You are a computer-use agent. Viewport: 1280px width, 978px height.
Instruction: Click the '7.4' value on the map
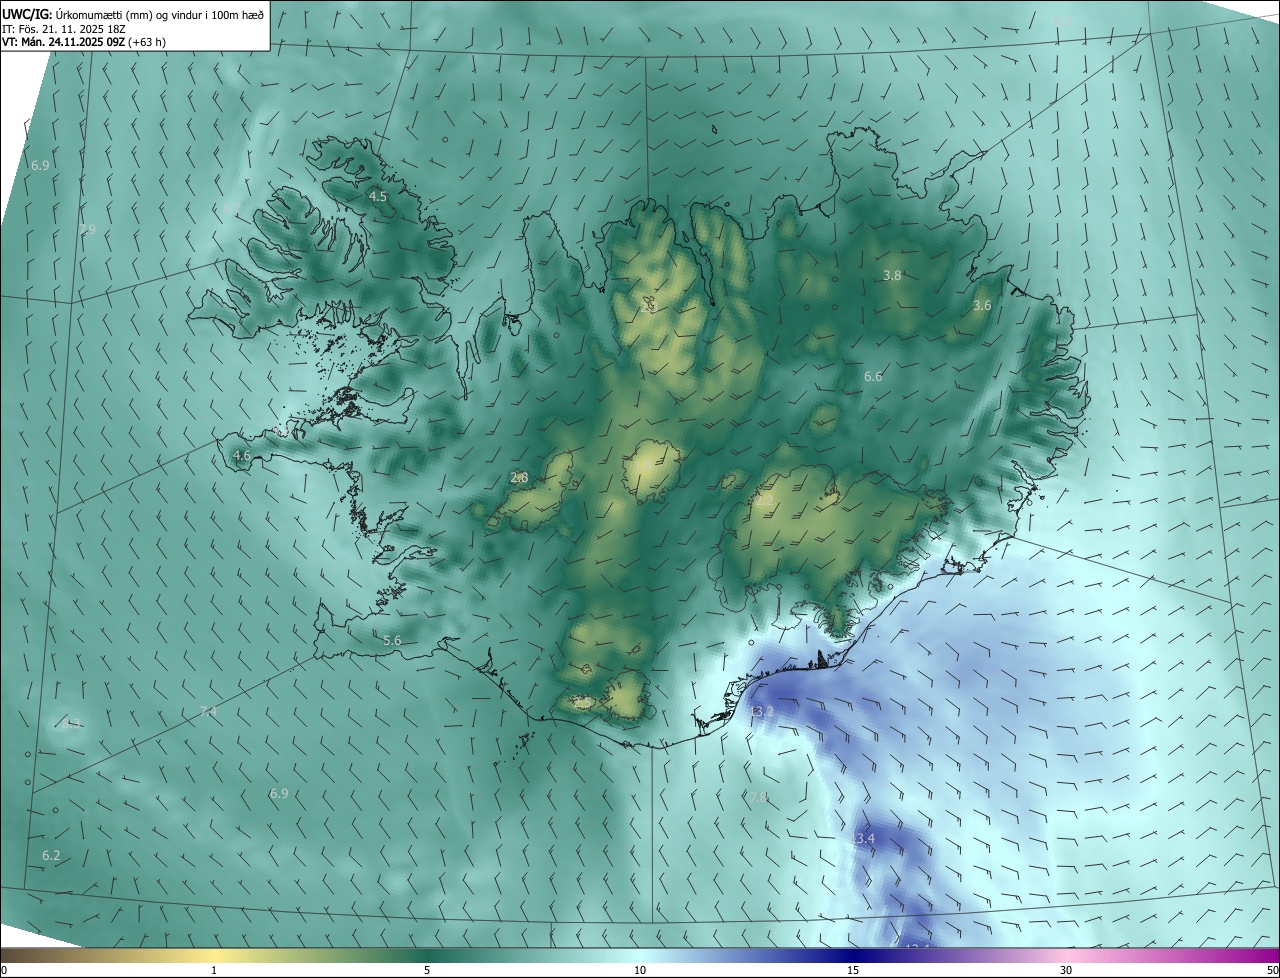(208, 712)
